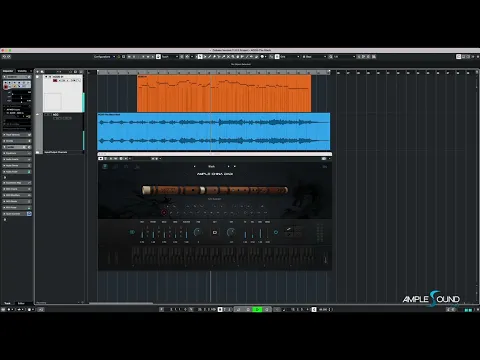Viewport: 480px width, 360px height.
Task: Open the Main panel icon in plugin
Action: click(105, 166)
